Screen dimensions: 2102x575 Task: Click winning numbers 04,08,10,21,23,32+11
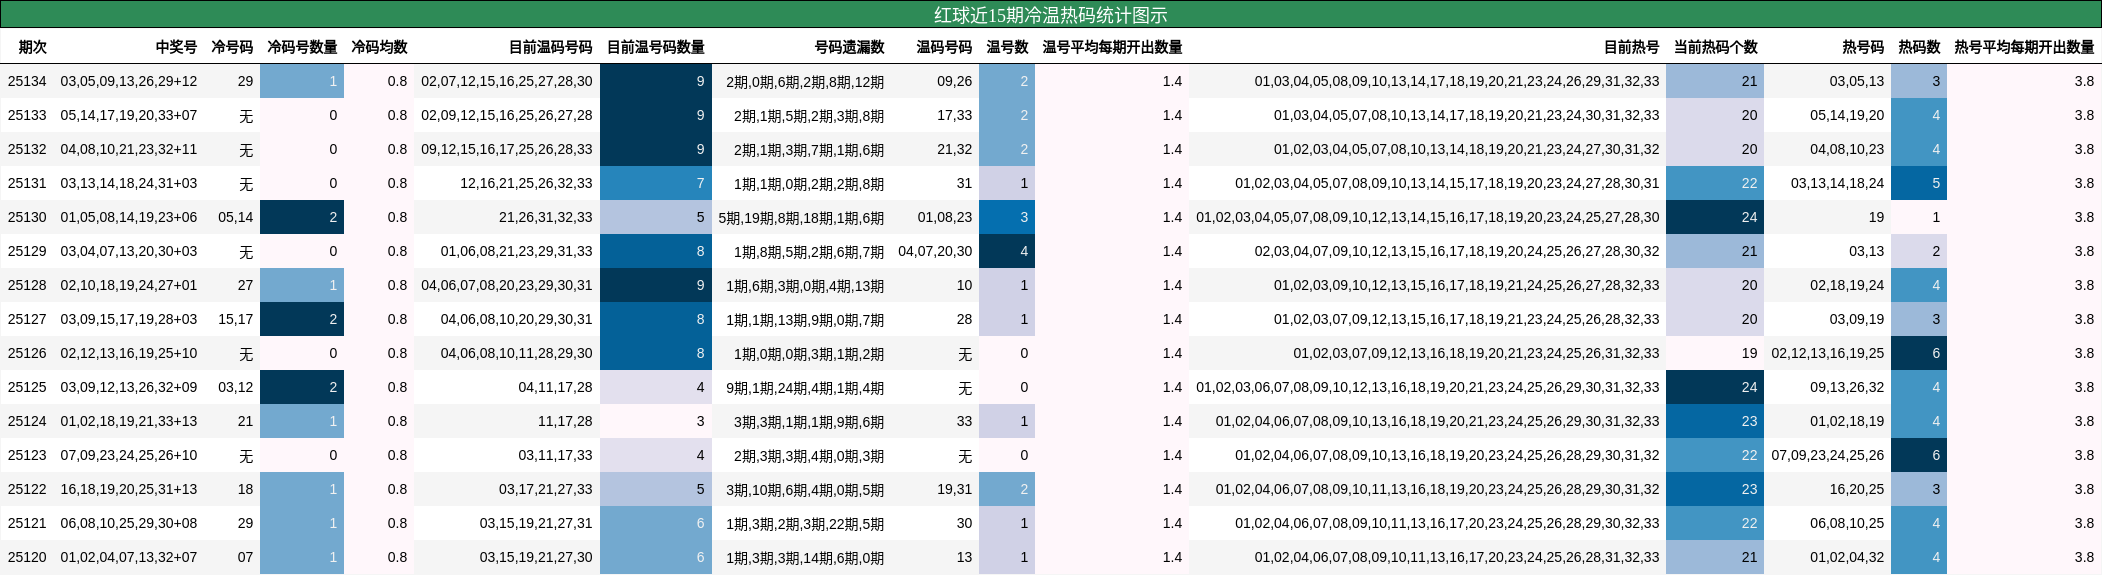pyautogui.click(x=129, y=149)
